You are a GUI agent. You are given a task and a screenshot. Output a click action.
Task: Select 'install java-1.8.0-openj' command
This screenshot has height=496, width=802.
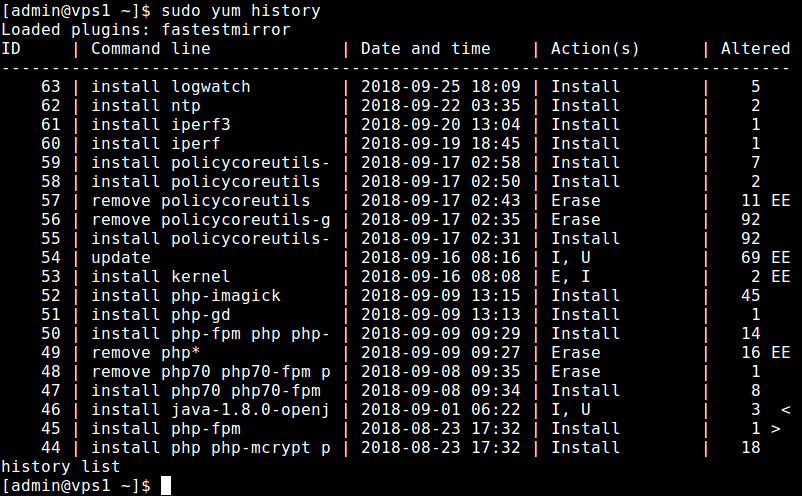(x=210, y=410)
